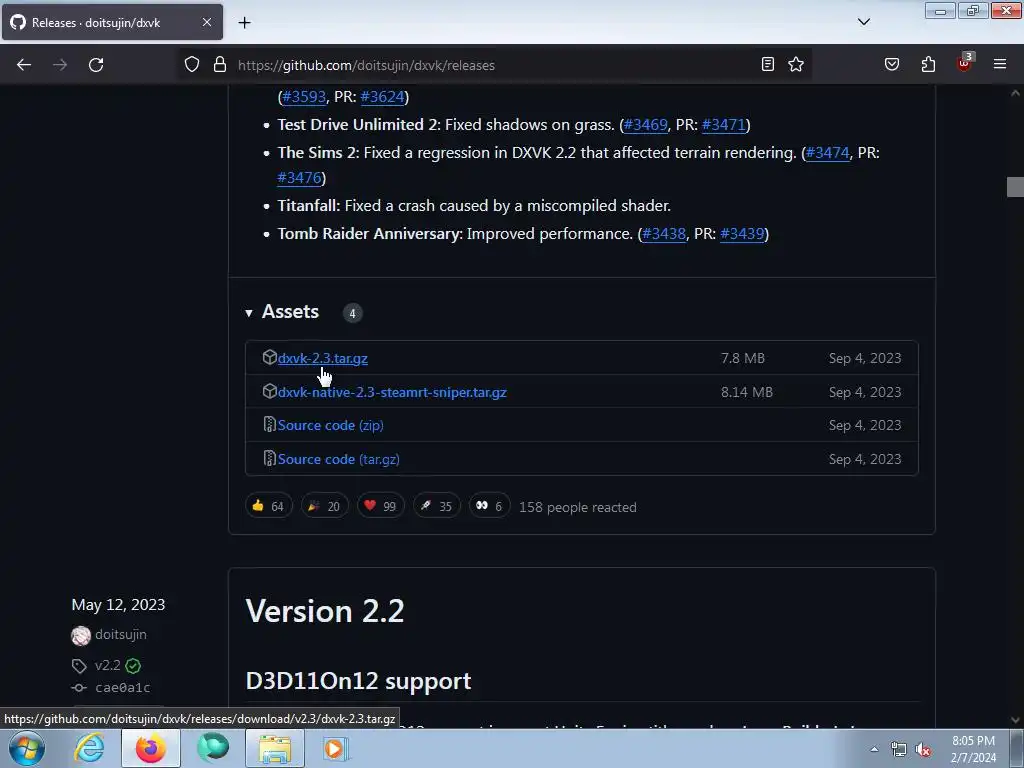Open a new tab with the plus button

244,23
